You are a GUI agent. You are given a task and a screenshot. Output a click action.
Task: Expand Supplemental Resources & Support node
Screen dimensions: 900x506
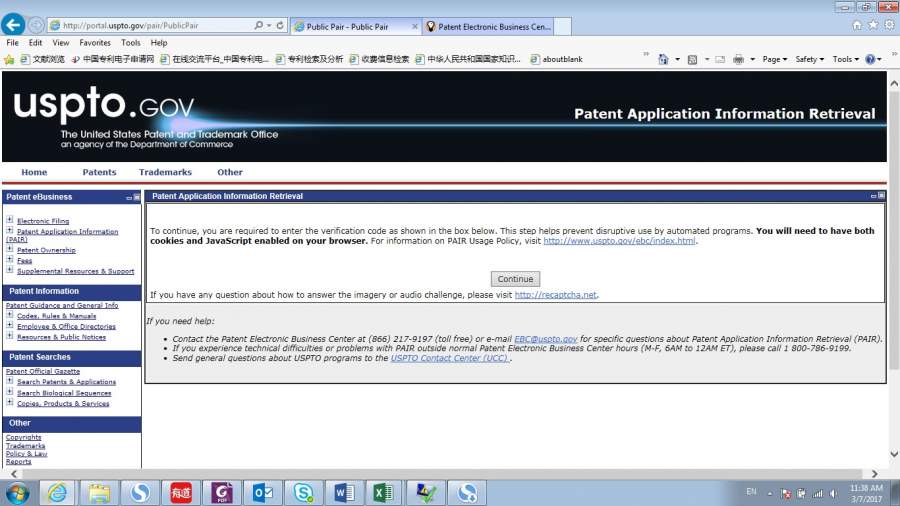coord(10,270)
